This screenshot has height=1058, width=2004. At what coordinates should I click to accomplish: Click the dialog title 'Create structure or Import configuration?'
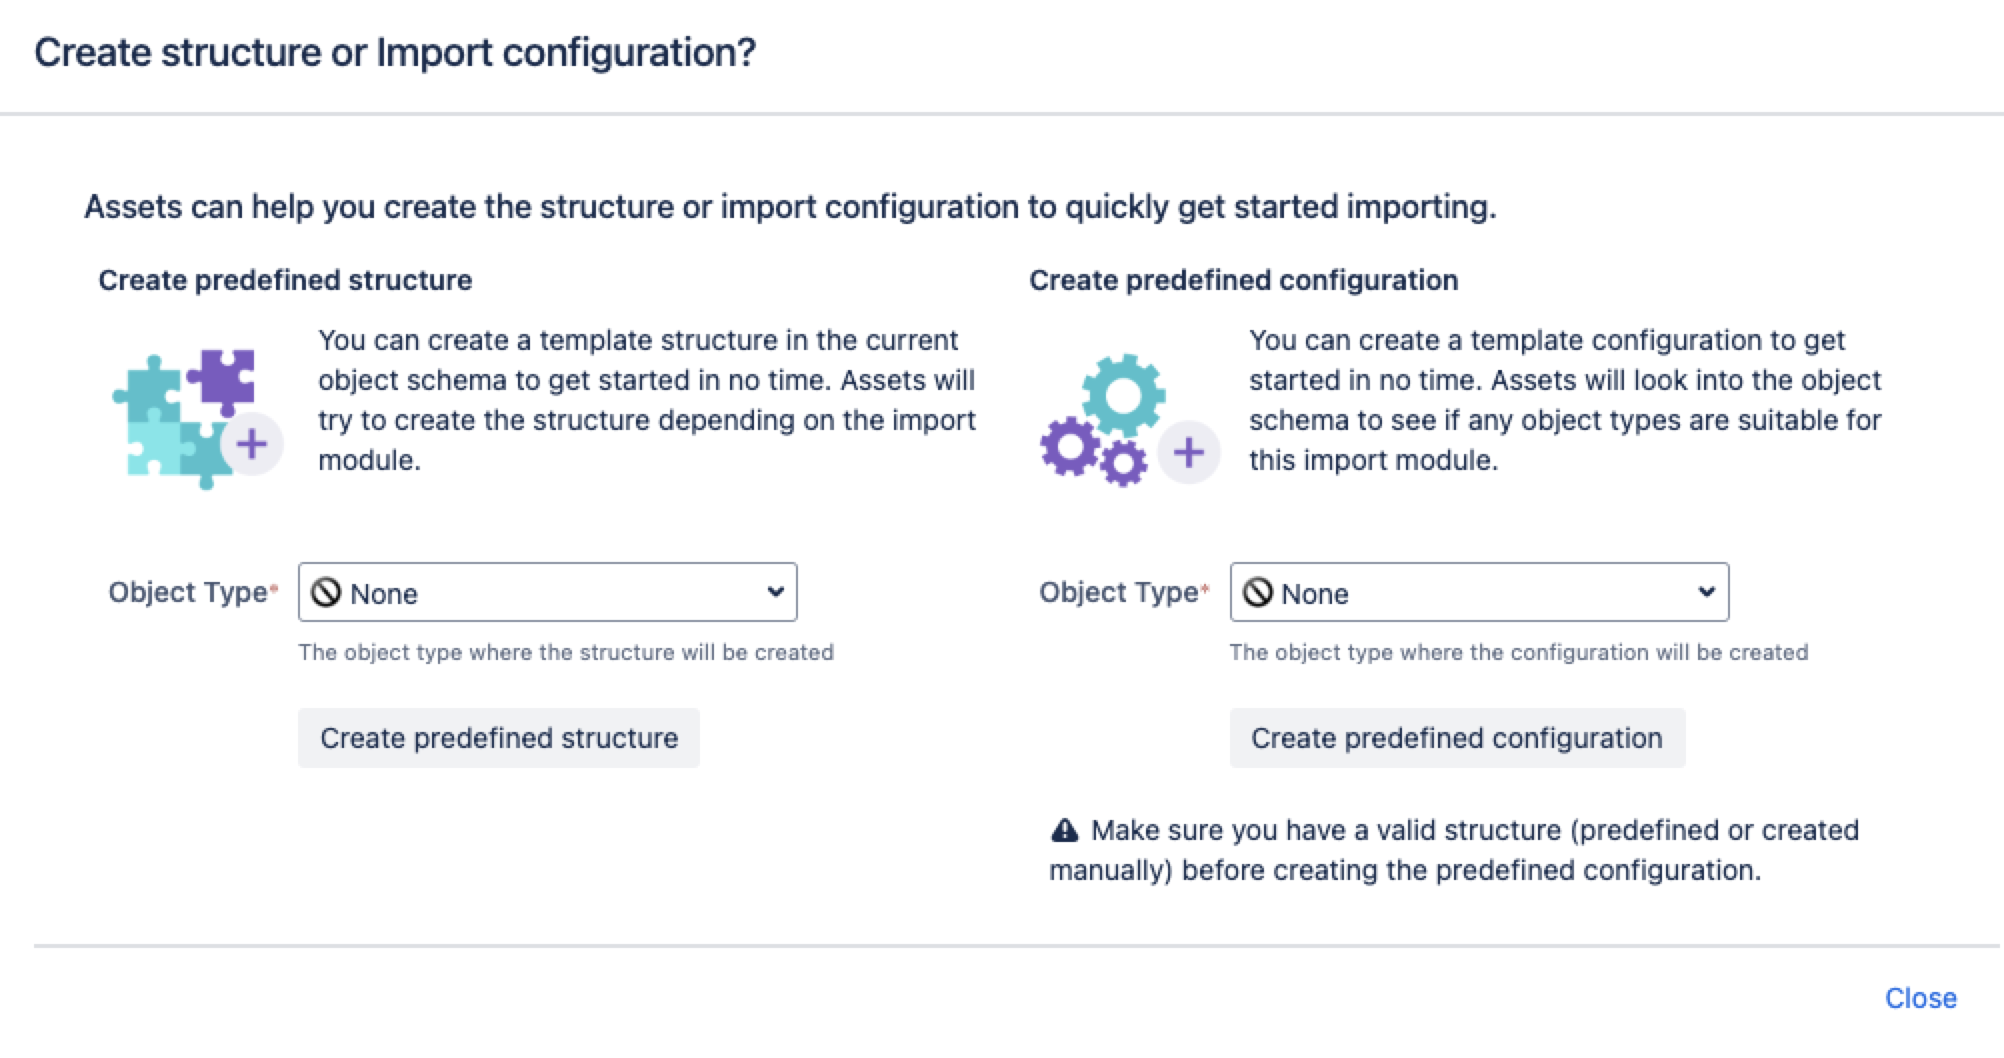[x=395, y=53]
